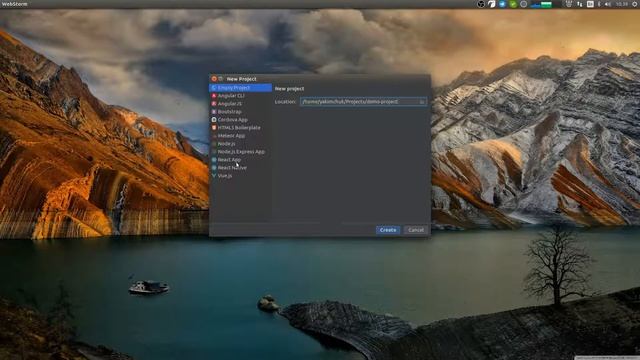Choose the Angular CLI project type

coord(240,96)
